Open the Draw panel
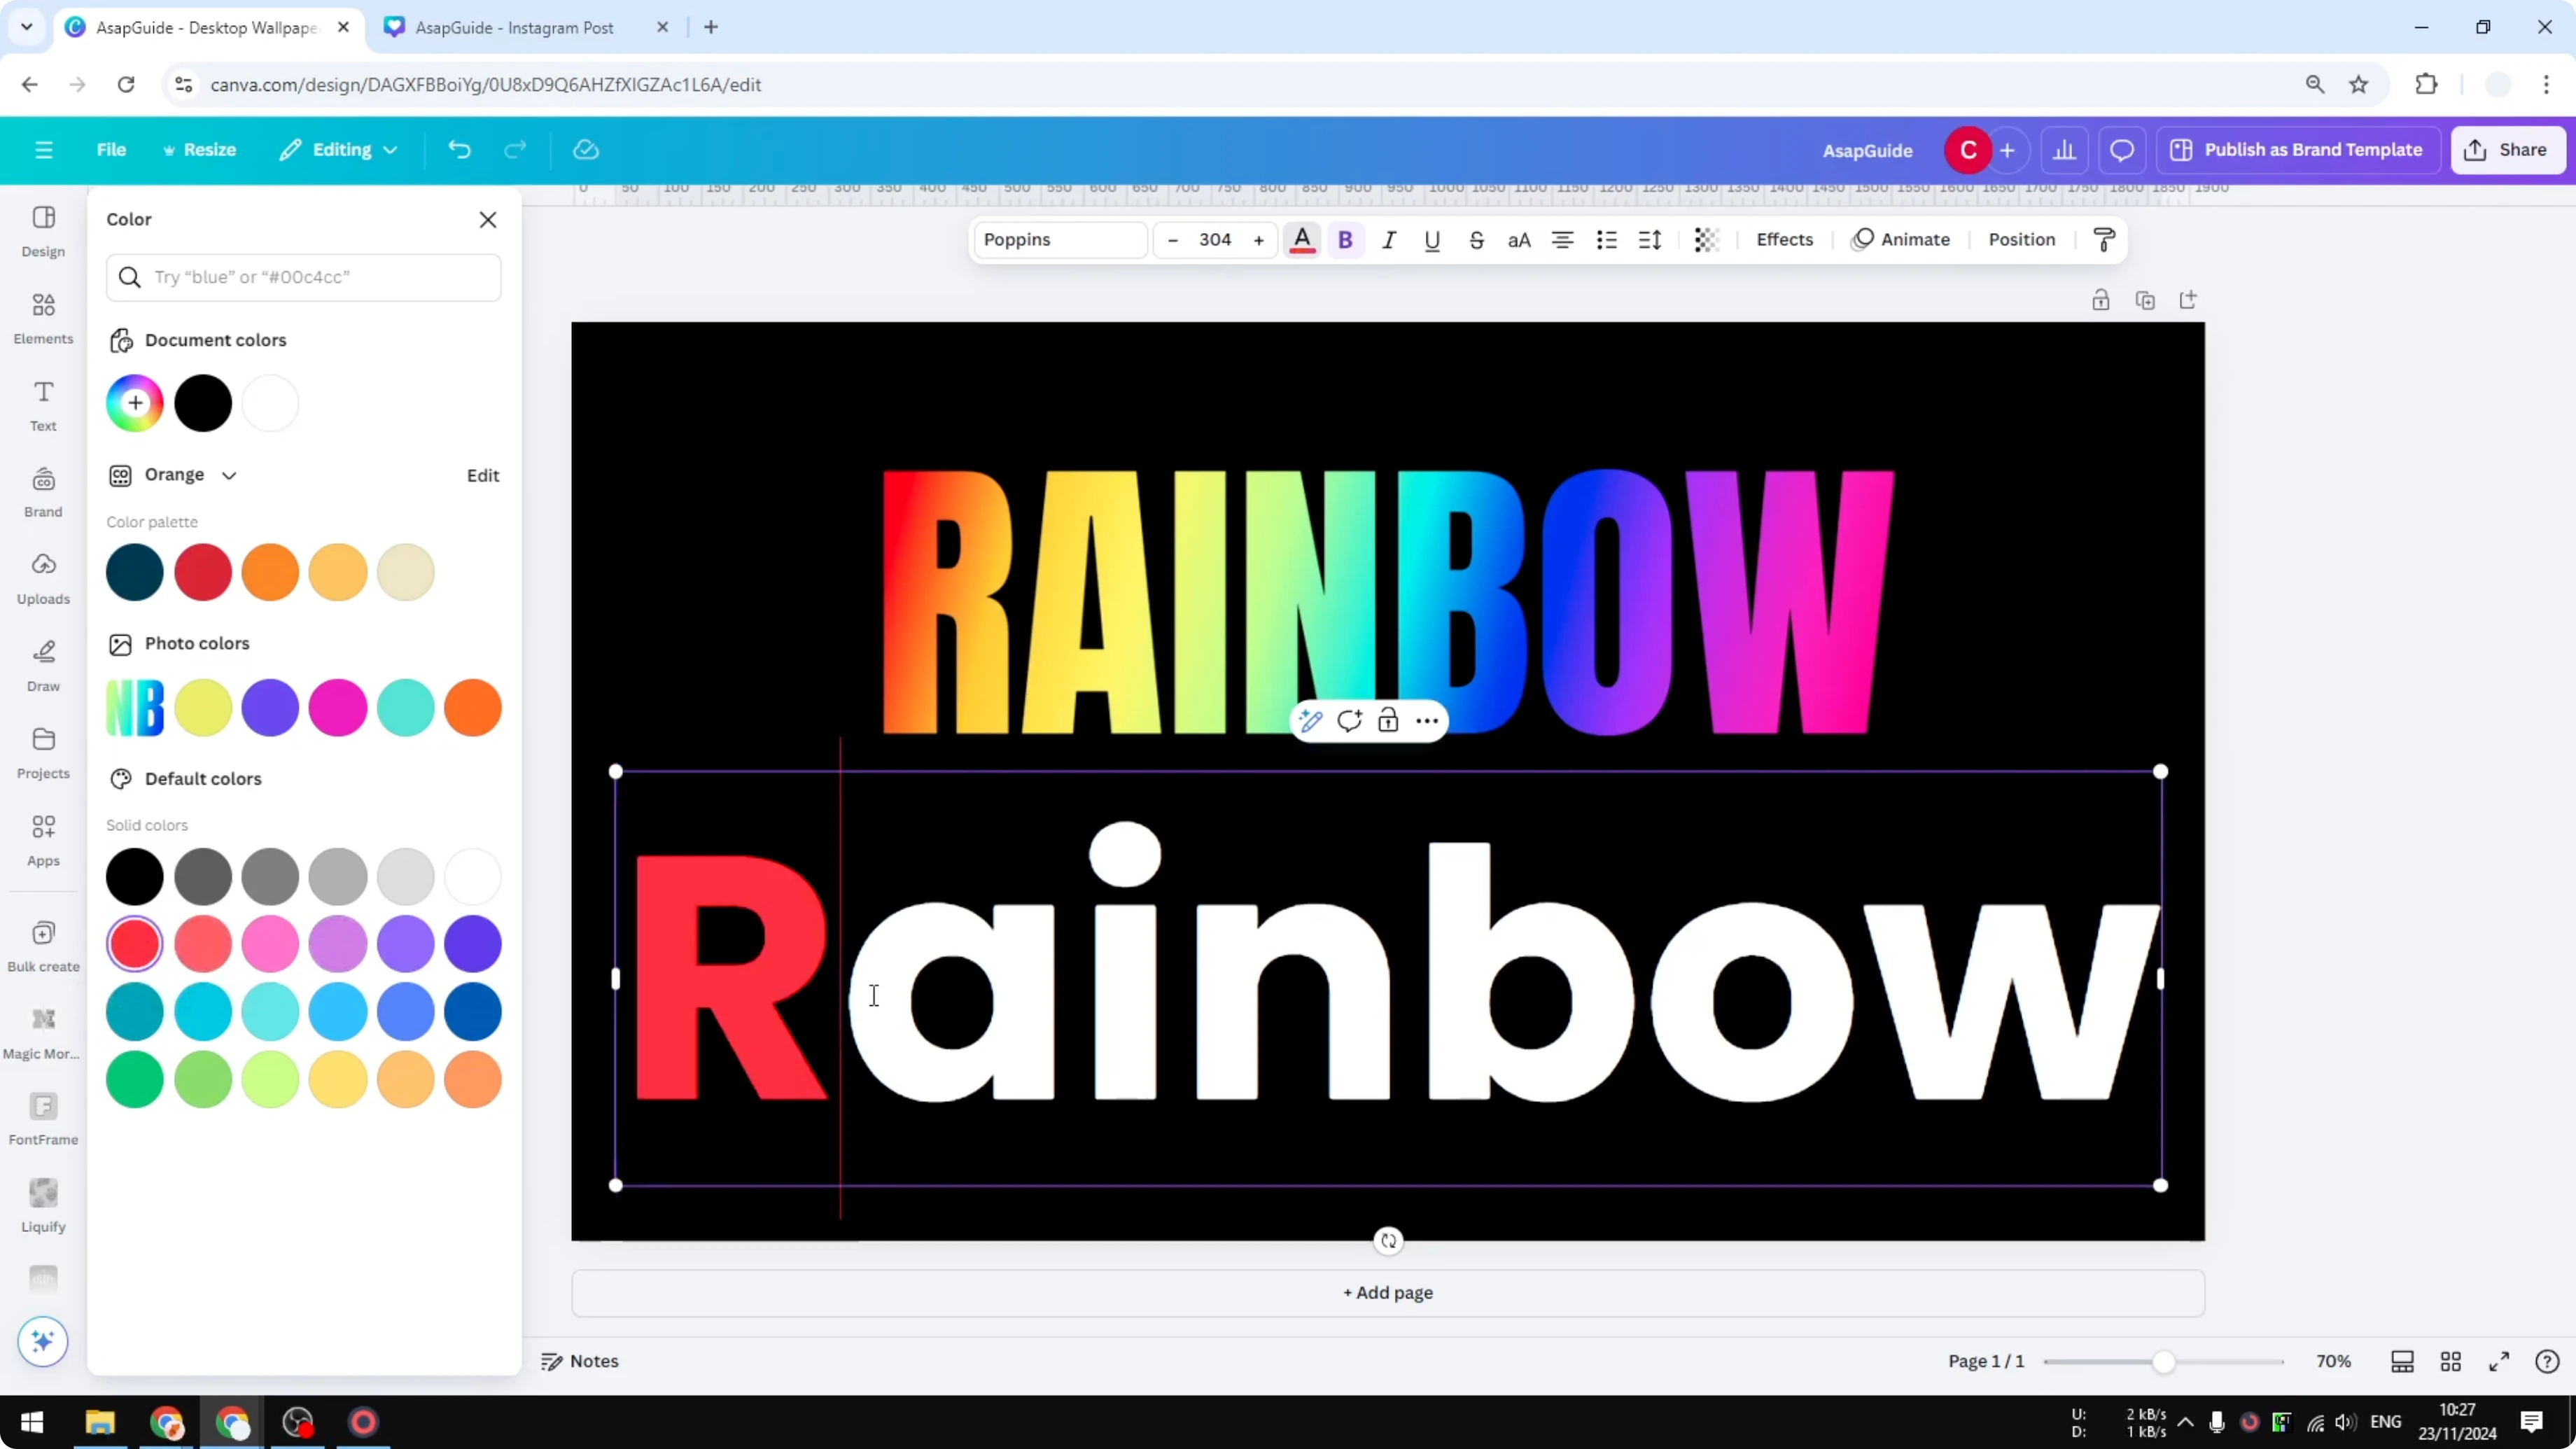 point(42,665)
